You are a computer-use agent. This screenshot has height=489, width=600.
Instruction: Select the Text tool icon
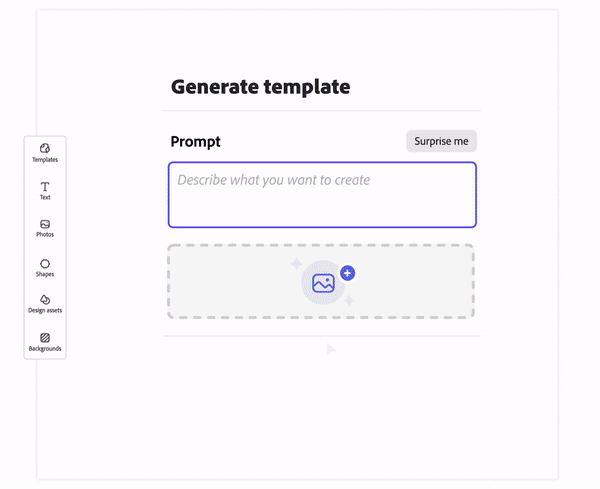[45, 186]
